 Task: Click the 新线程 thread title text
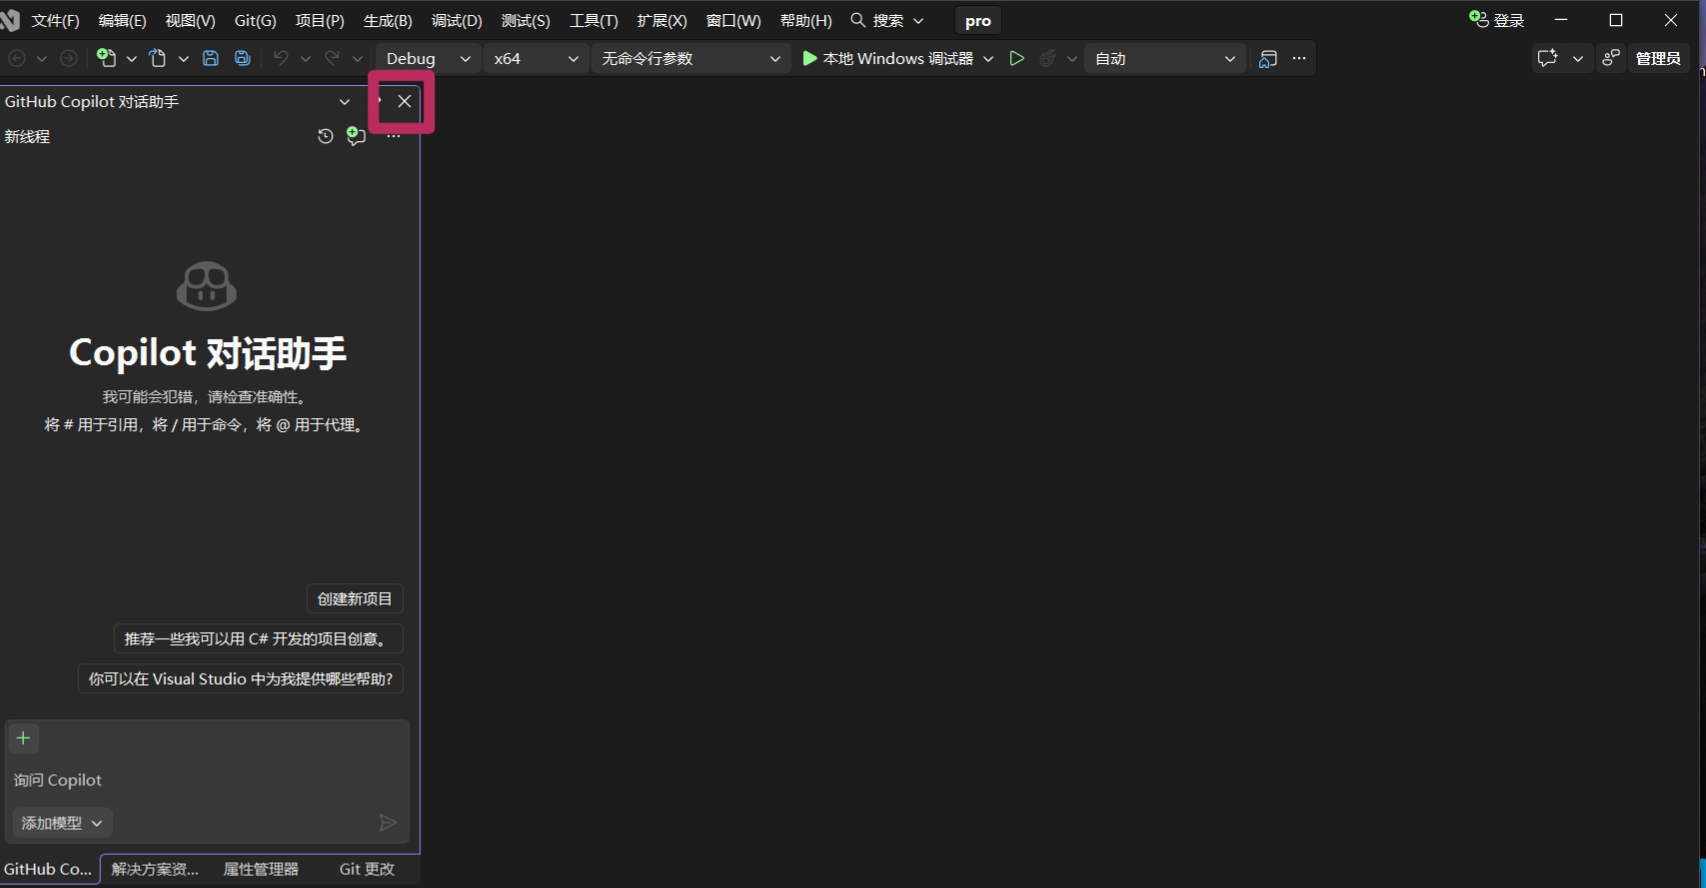click(27, 137)
